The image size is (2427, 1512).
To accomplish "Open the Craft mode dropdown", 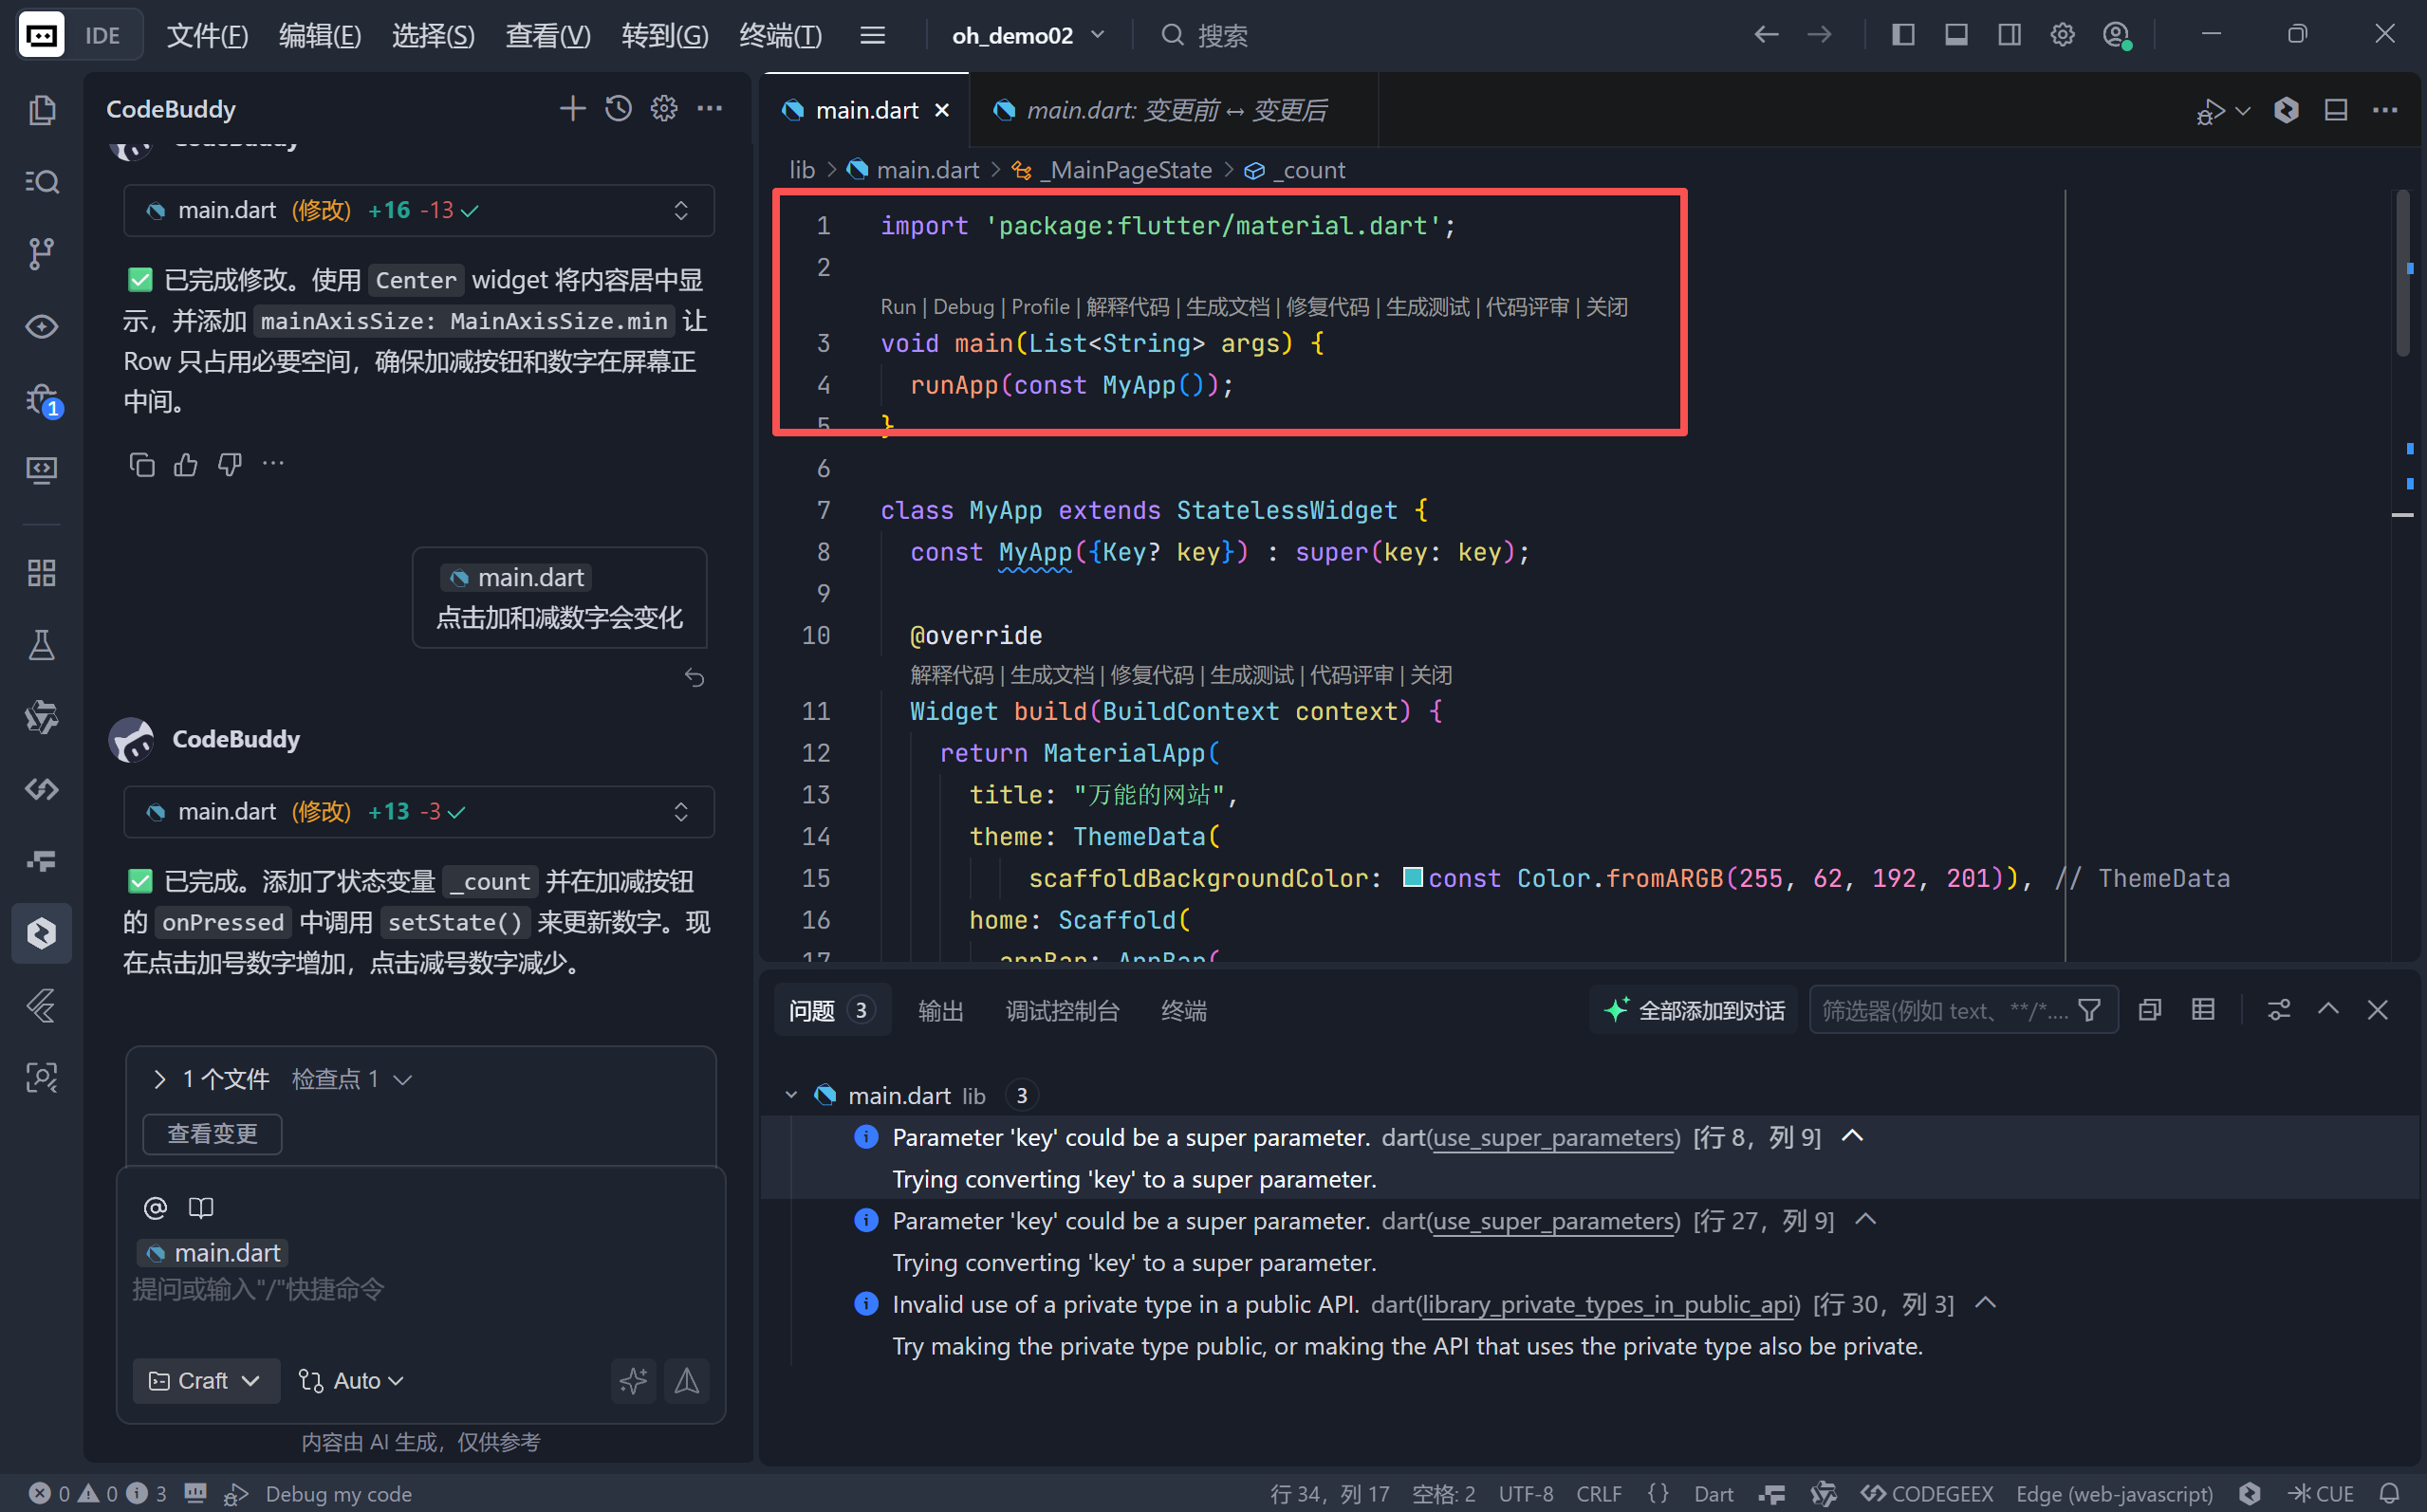I will 204,1381.
